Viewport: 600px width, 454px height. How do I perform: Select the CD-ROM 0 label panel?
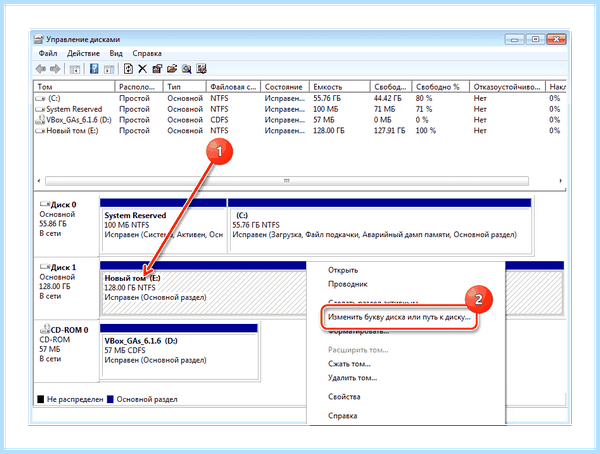67,351
